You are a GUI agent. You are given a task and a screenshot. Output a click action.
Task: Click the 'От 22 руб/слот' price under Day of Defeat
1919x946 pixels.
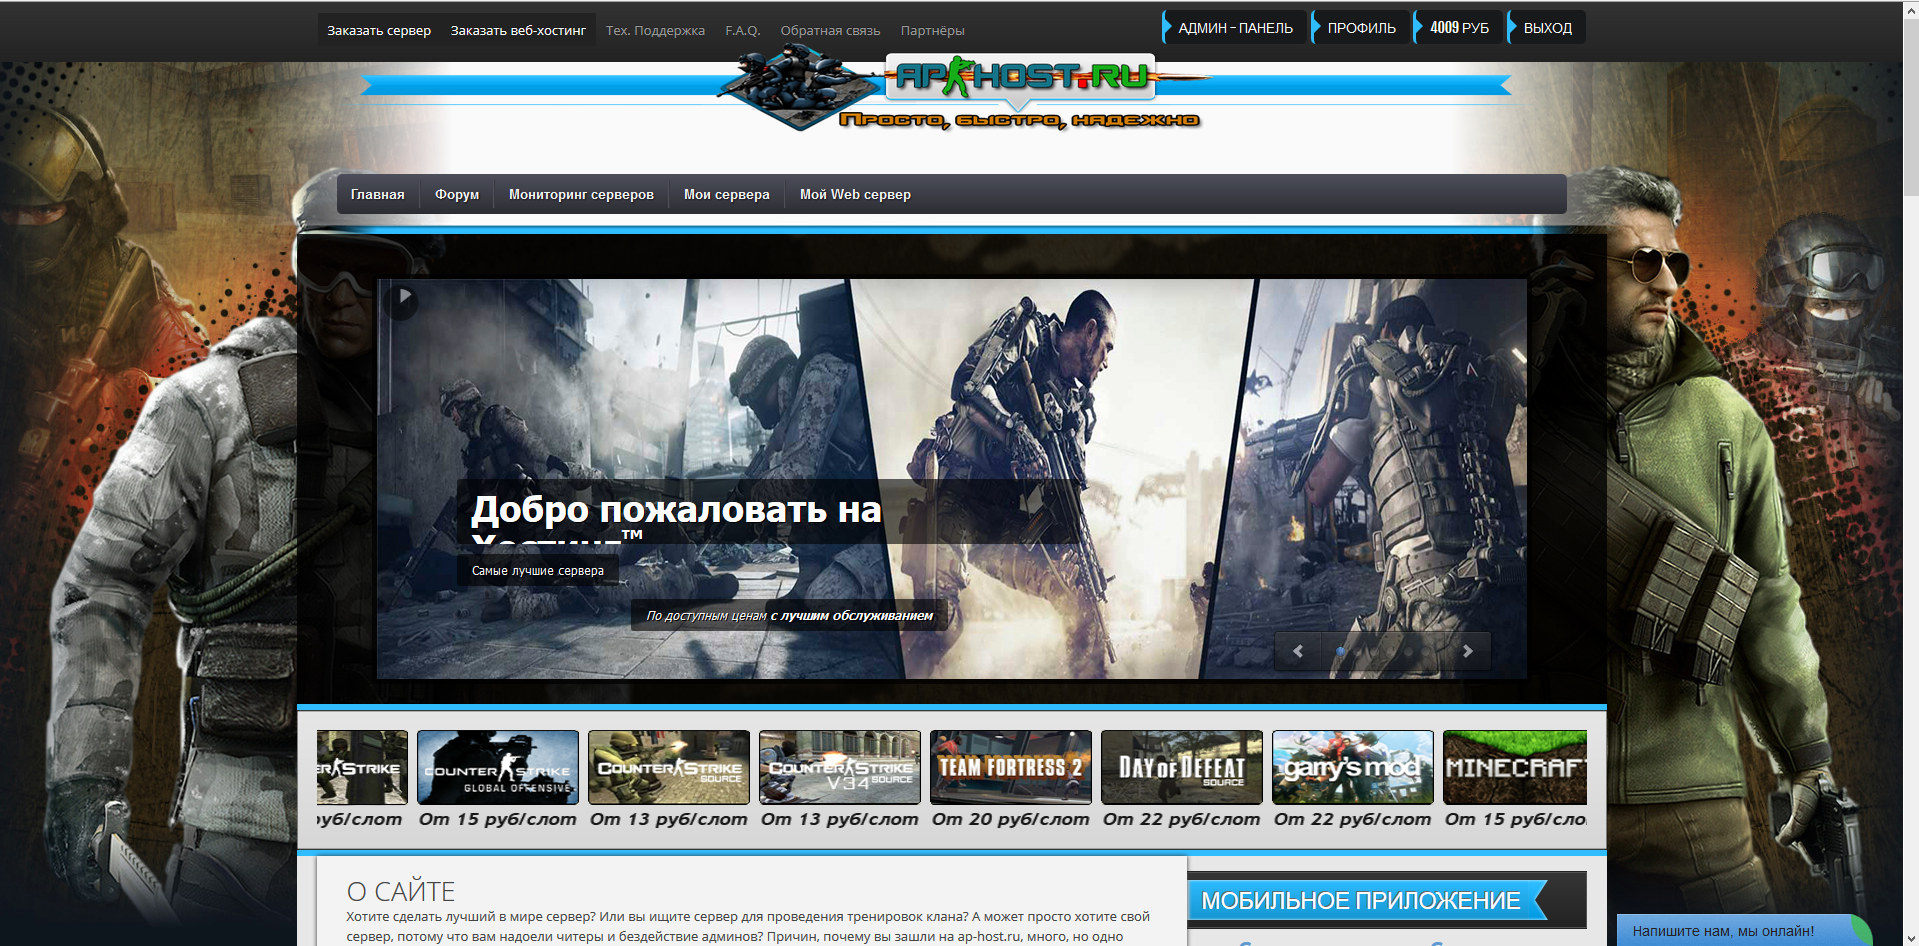[1182, 819]
